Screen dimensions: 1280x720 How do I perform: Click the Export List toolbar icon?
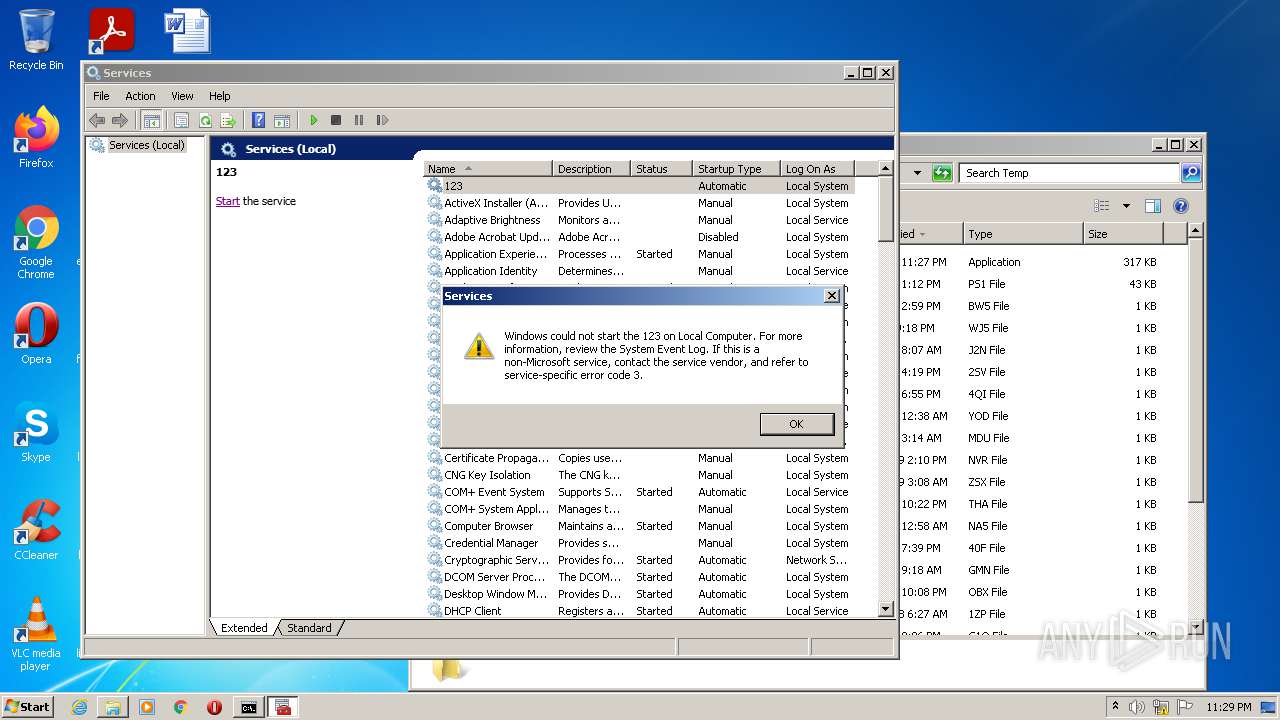pyautogui.click(x=228, y=120)
